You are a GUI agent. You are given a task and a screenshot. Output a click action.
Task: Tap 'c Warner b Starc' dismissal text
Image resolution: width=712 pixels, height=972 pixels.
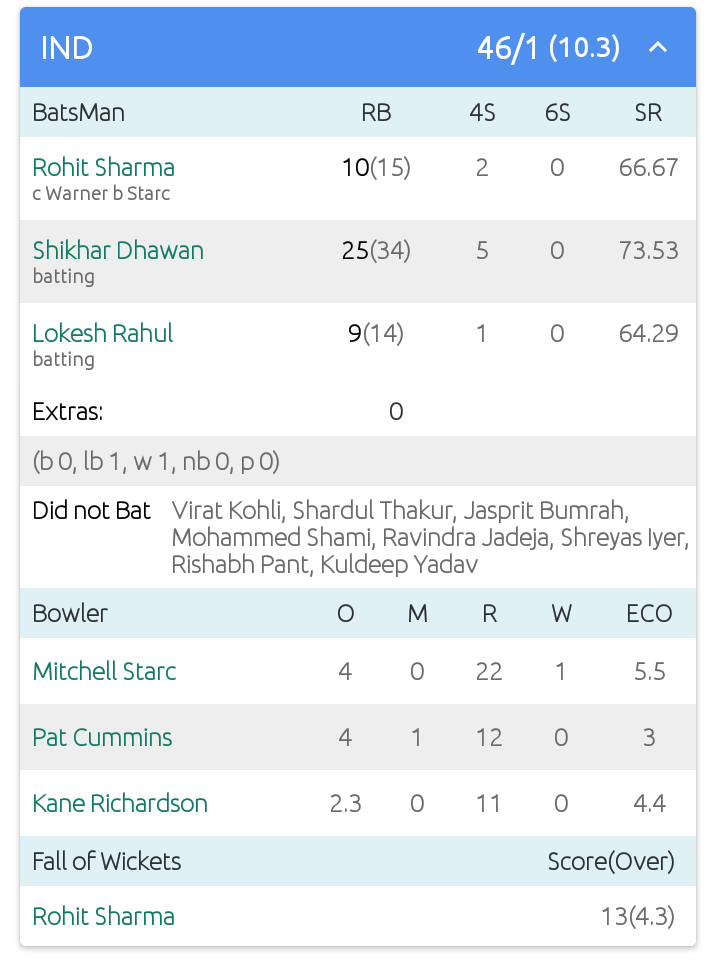101,193
